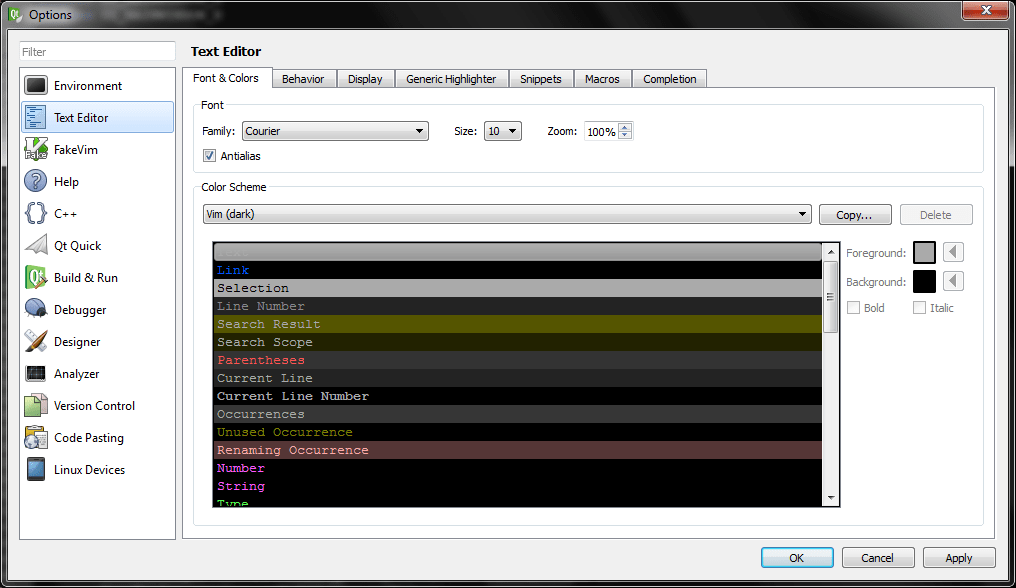This screenshot has width=1016, height=588.
Task: Open Version Control settings
Action: click(x=36, y=405)
